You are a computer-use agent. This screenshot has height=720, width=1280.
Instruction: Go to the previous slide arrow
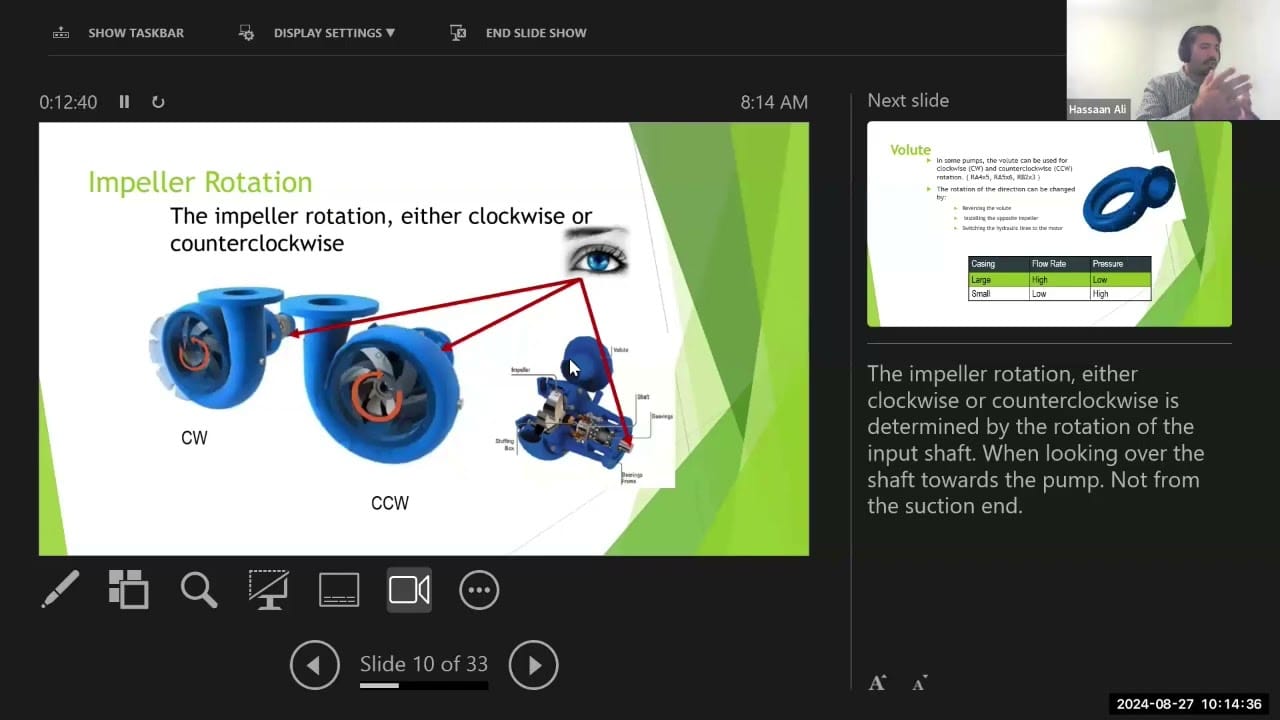tap(315, 665)
